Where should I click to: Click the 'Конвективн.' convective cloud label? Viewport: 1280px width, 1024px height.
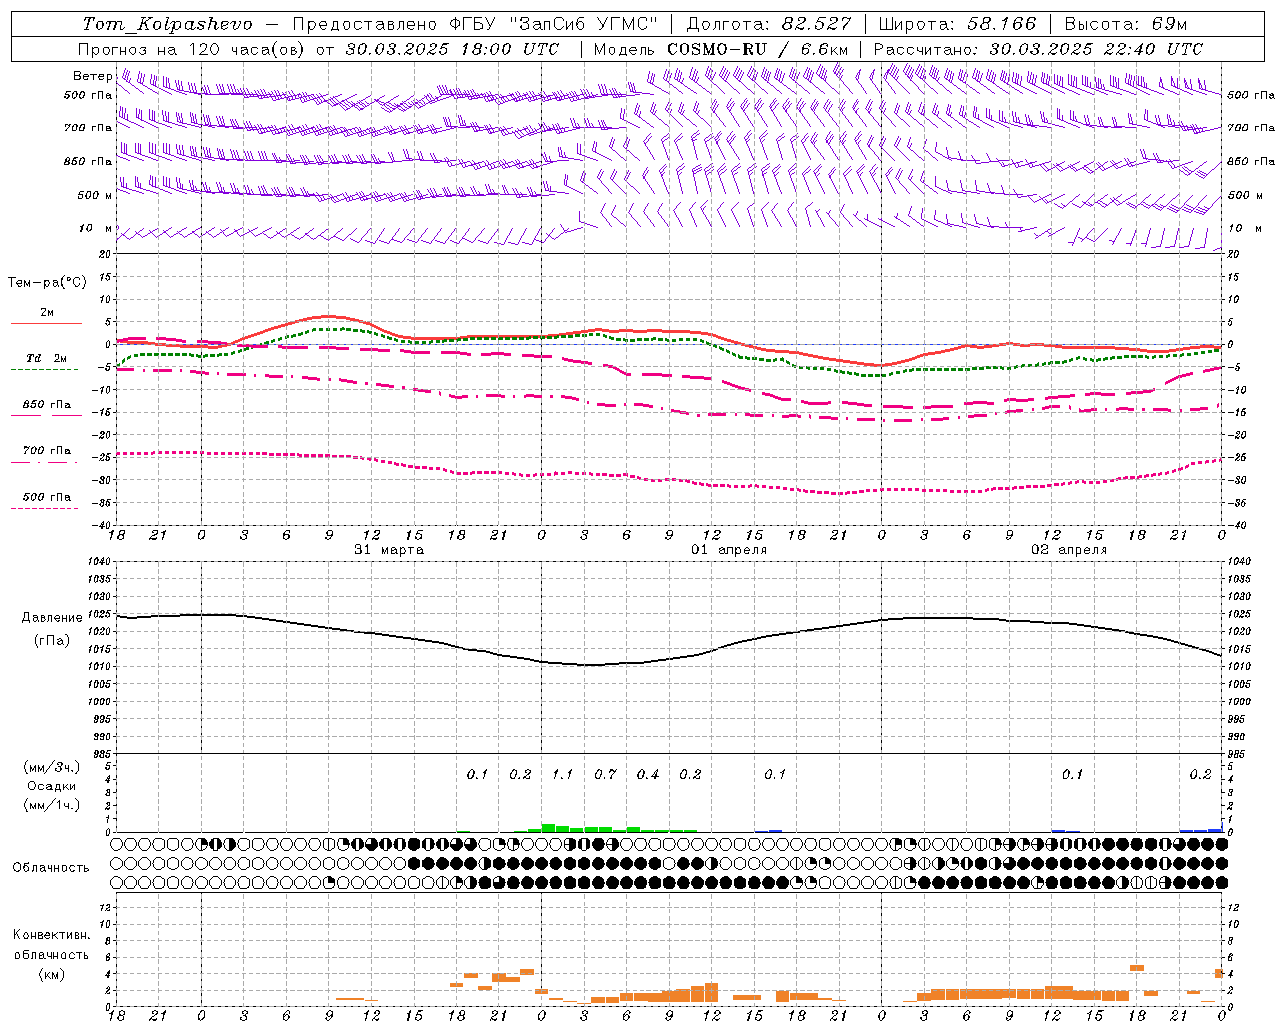pos(51,935)
